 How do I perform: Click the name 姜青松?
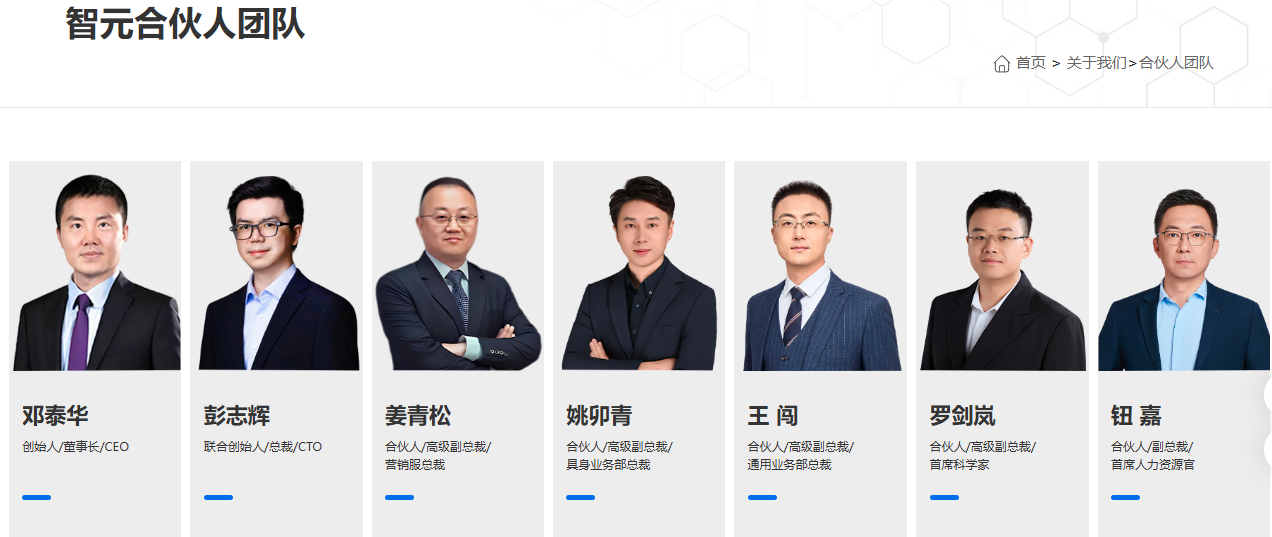click(x=418, y=415)
